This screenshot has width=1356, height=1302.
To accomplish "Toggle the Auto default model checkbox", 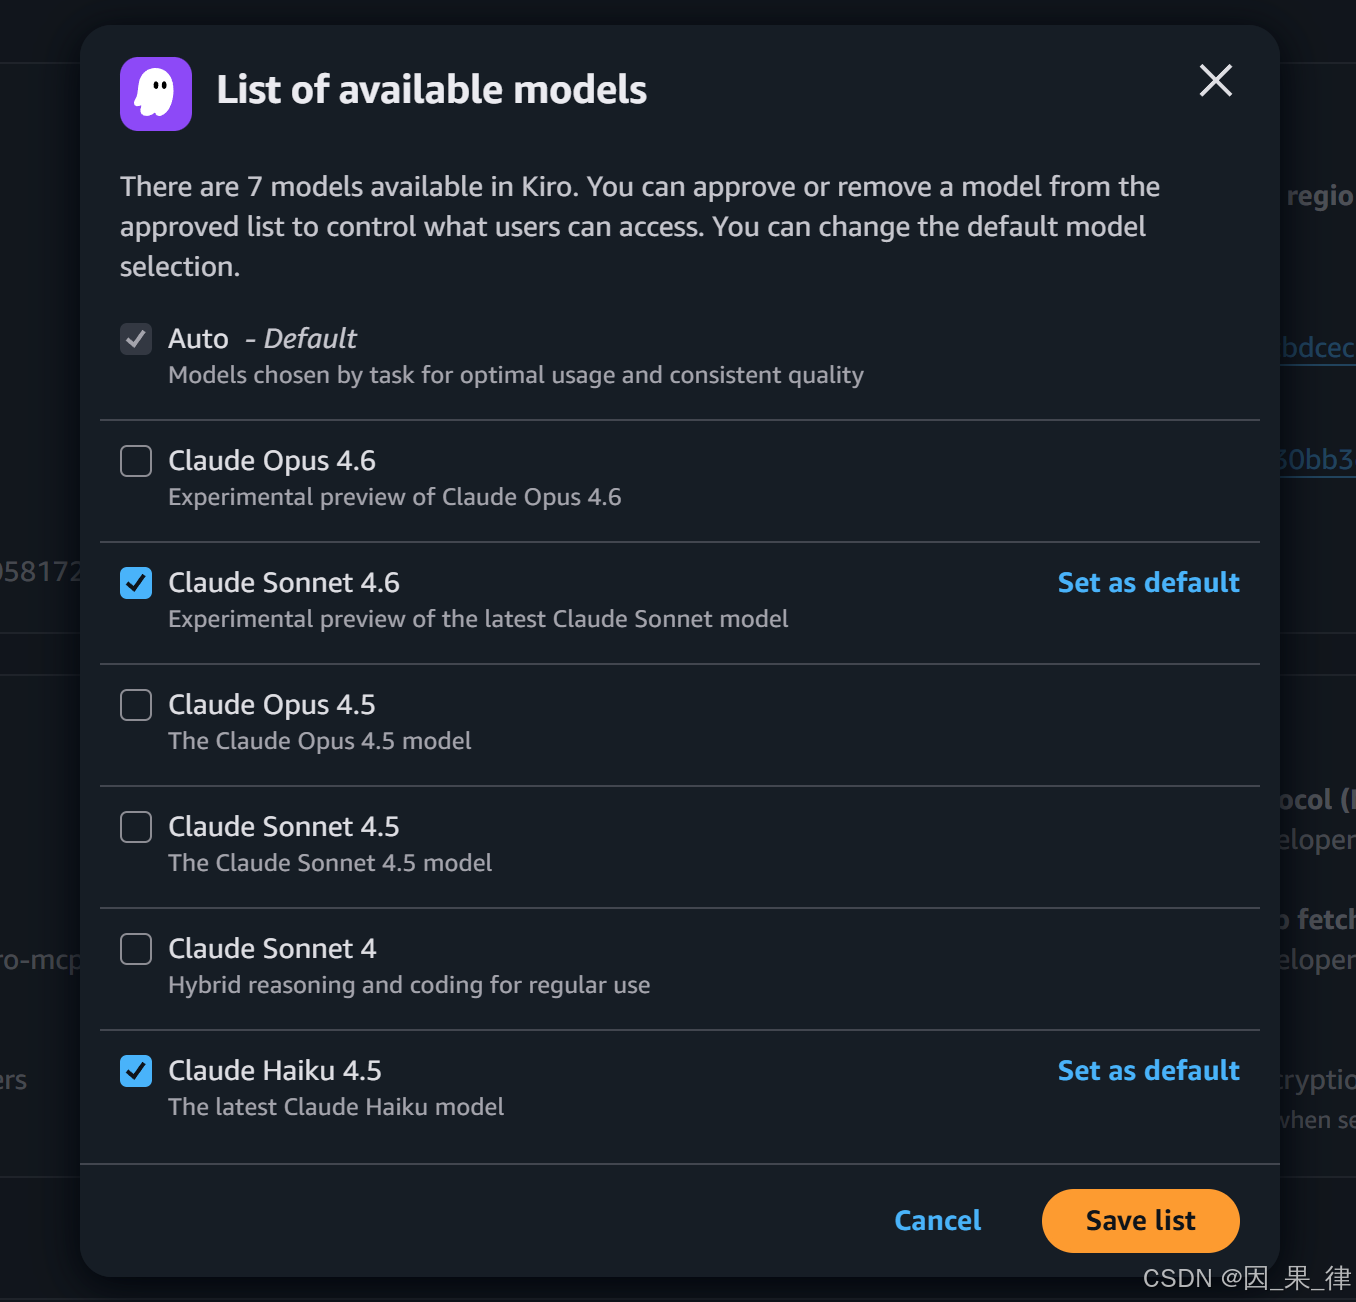I will [136, 339].
